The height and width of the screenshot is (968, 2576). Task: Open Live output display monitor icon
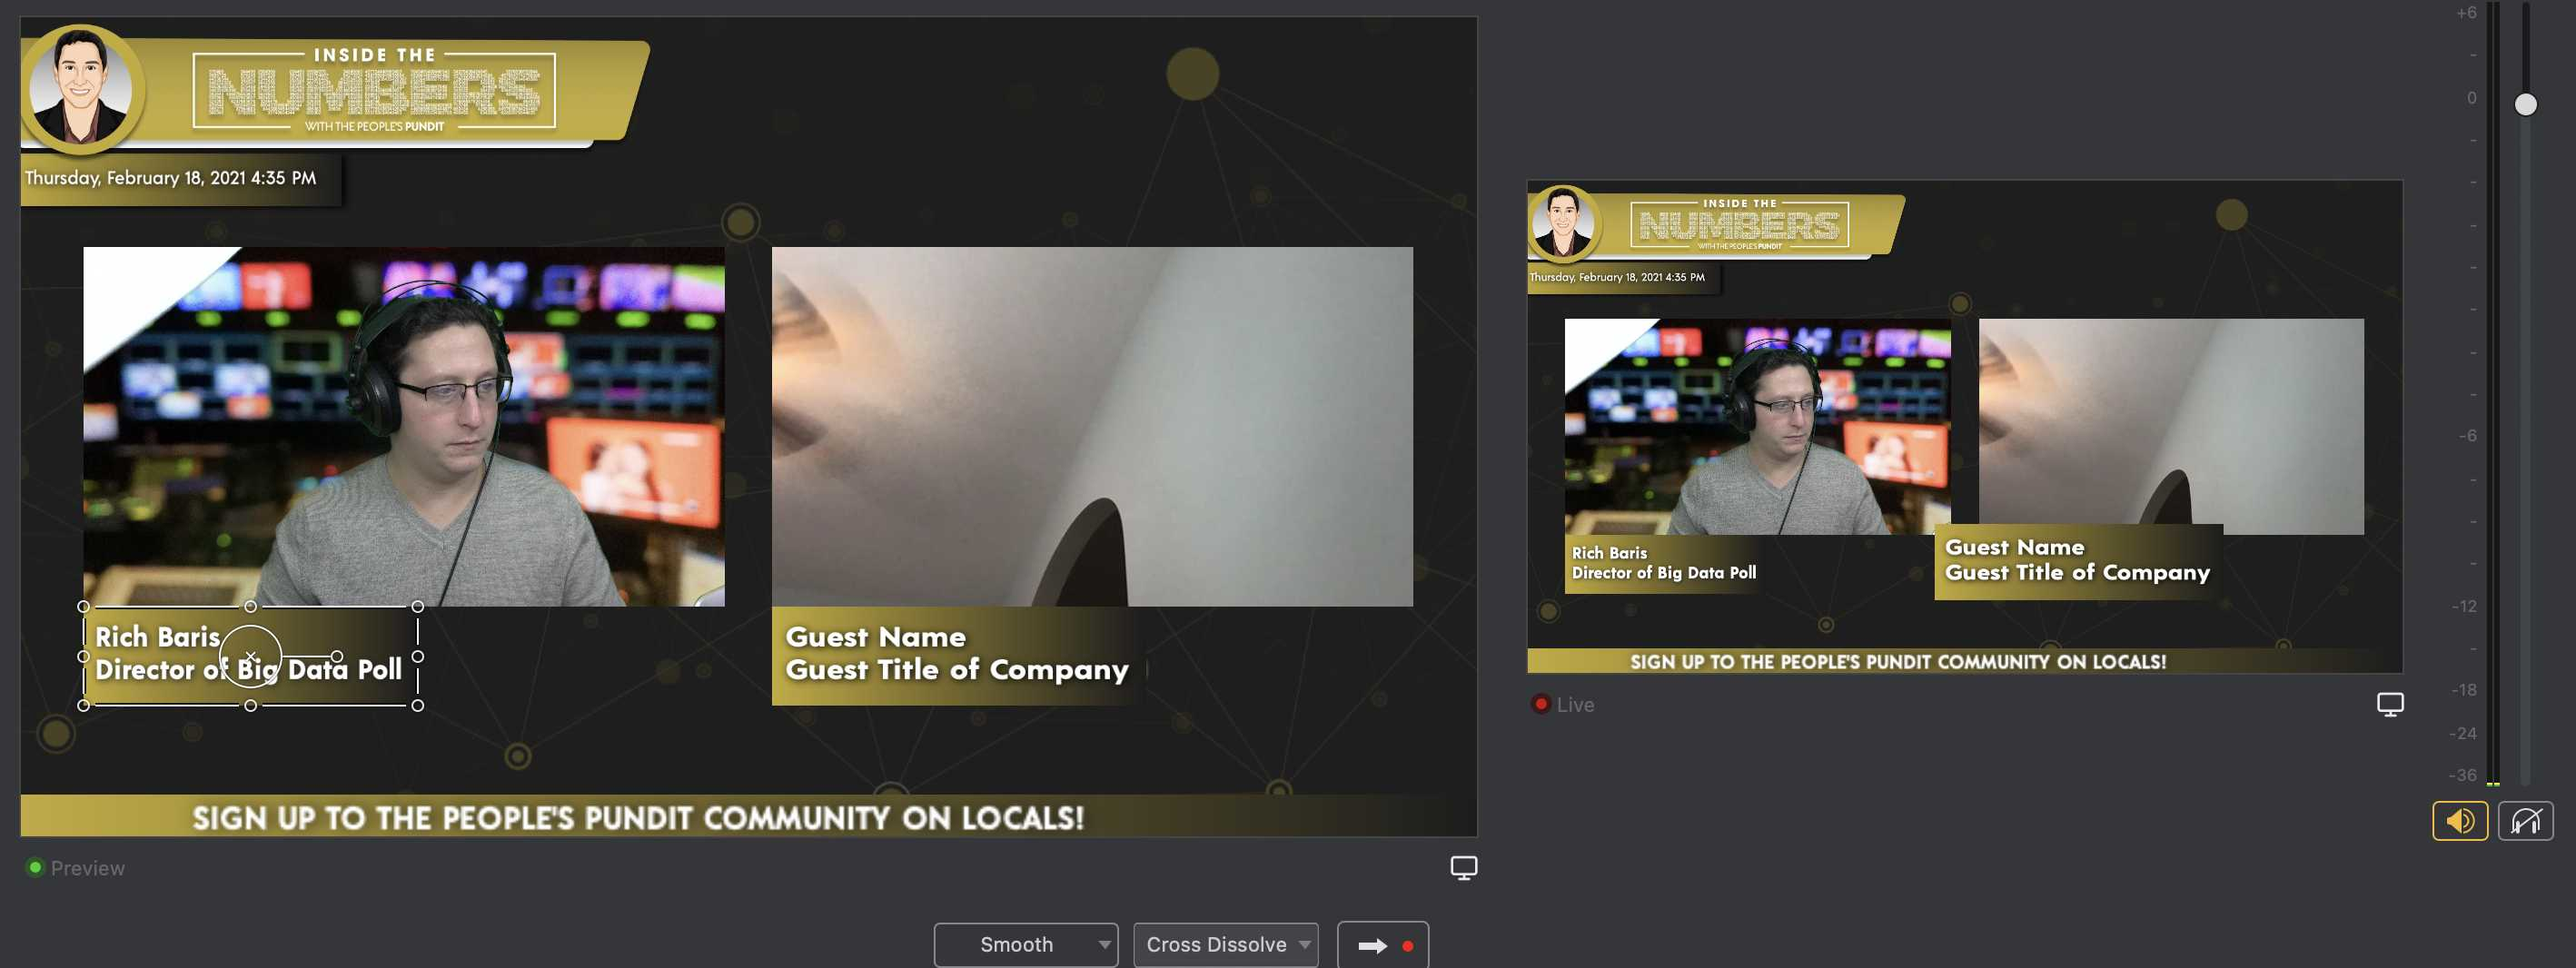pyautogui.click(x=2390, y=705)
